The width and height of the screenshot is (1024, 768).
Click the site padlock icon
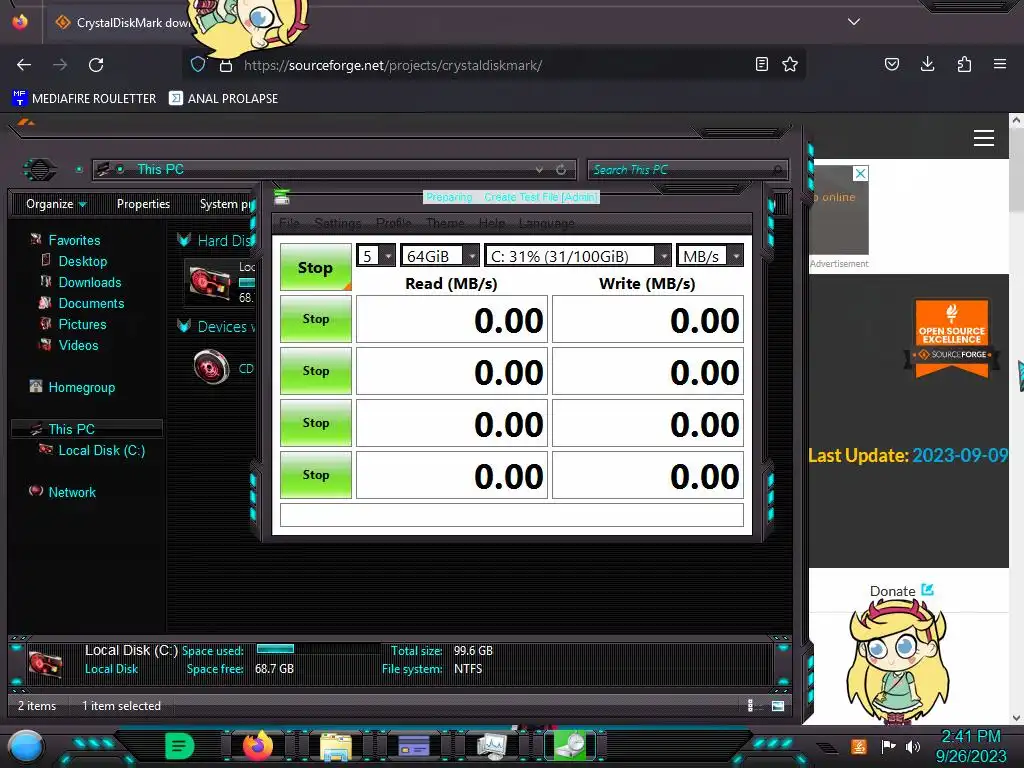click(x=226, y=65)
